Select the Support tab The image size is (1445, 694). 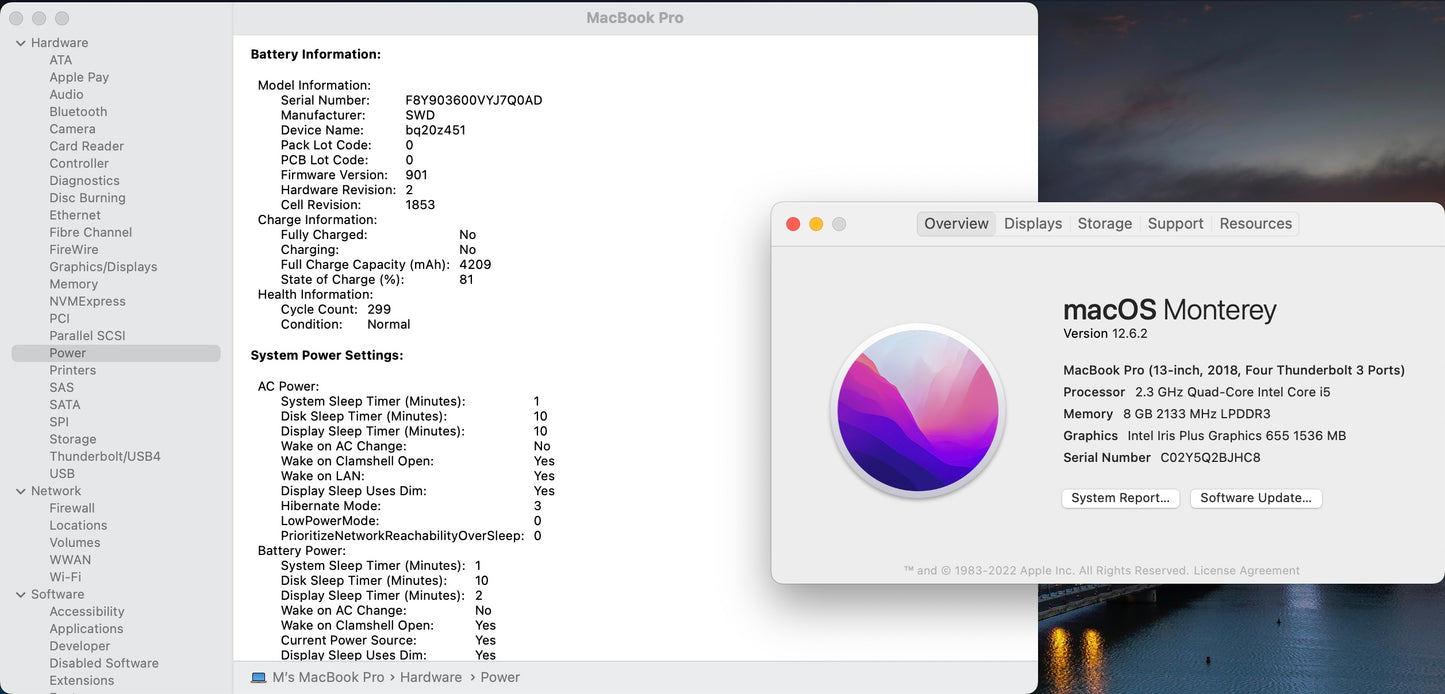click(1175, 224)
